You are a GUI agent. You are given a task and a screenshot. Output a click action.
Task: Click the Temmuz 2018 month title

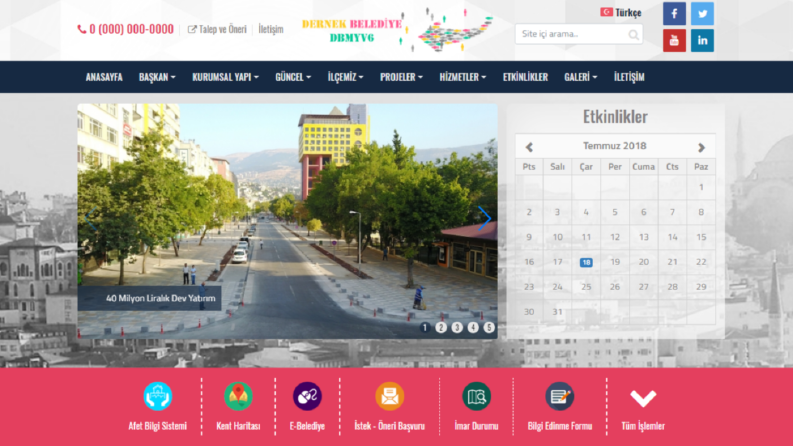tap(614, 146)
